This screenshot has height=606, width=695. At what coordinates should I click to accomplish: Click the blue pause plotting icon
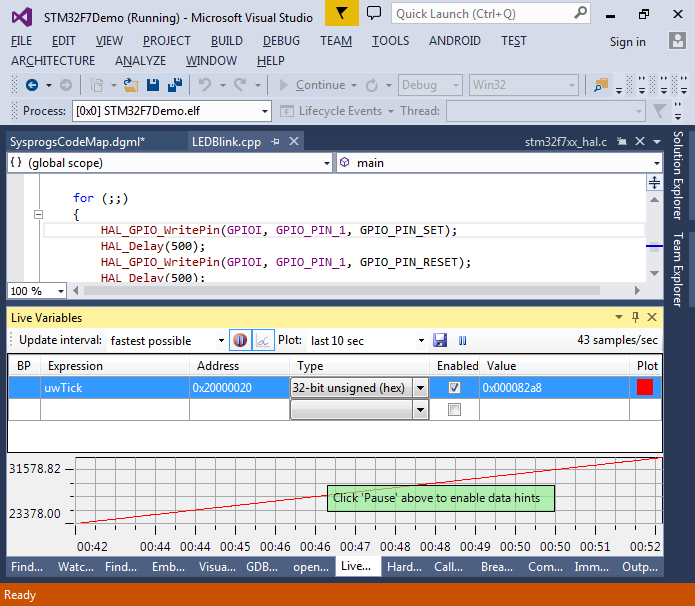click(462, 340)
